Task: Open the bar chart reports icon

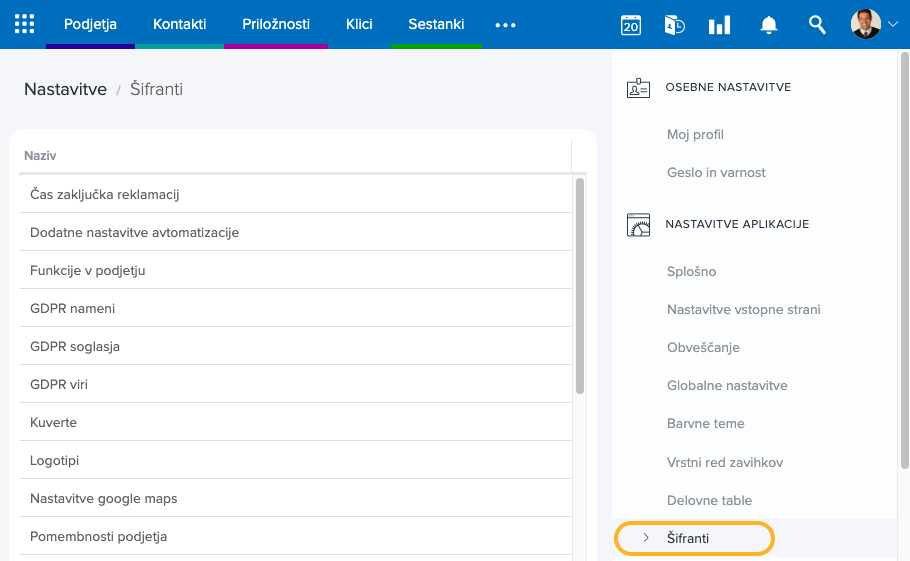Action: [719, 25]
